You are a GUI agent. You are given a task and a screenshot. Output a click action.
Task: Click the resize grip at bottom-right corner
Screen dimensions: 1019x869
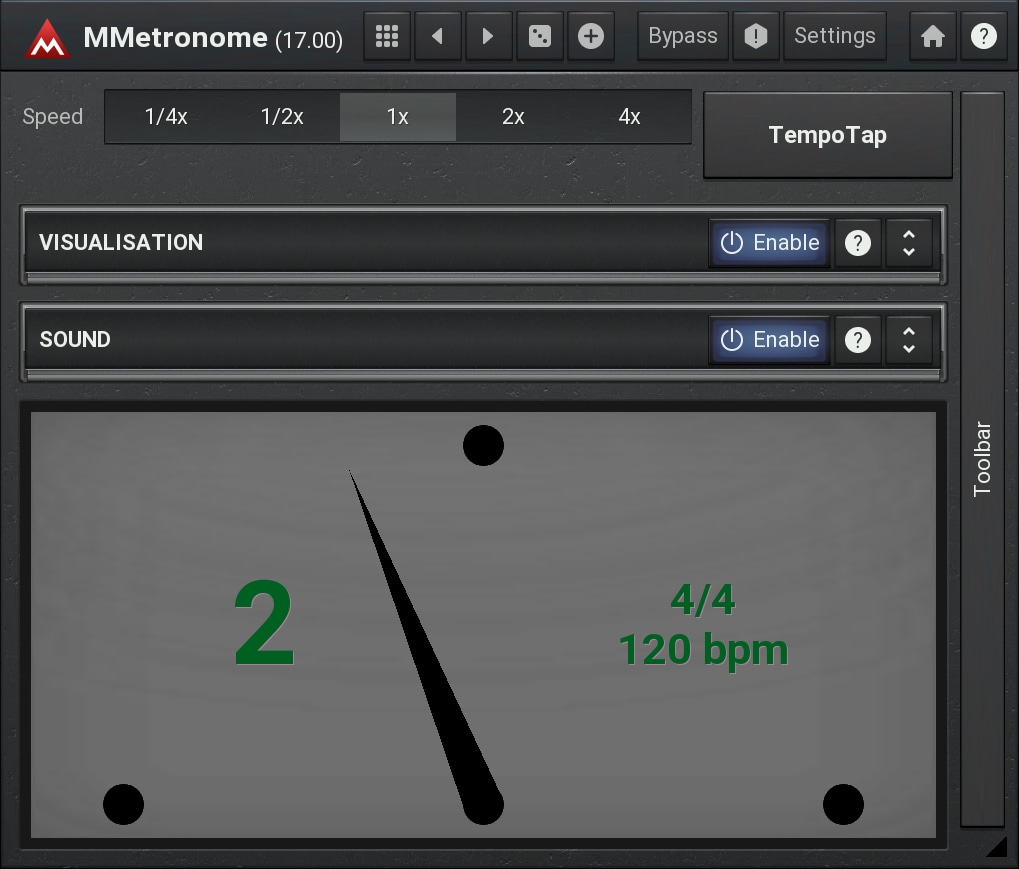(997, 848)
